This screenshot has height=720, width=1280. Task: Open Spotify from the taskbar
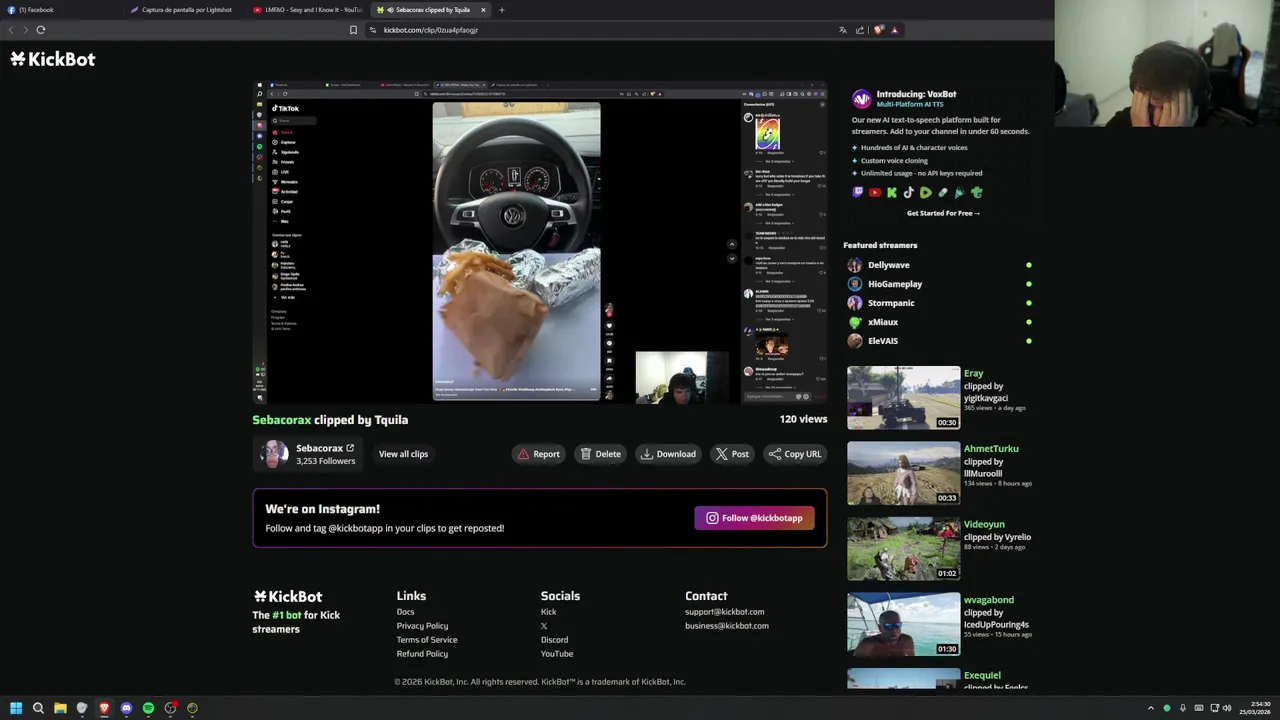[x=148, y=708]
